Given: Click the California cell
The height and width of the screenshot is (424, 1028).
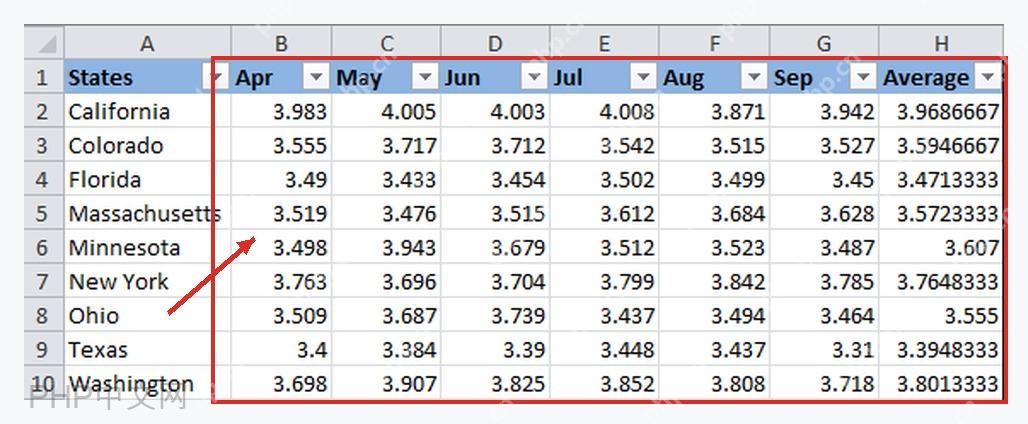Looking at the screenshot, I should click(x=148, y=111).
